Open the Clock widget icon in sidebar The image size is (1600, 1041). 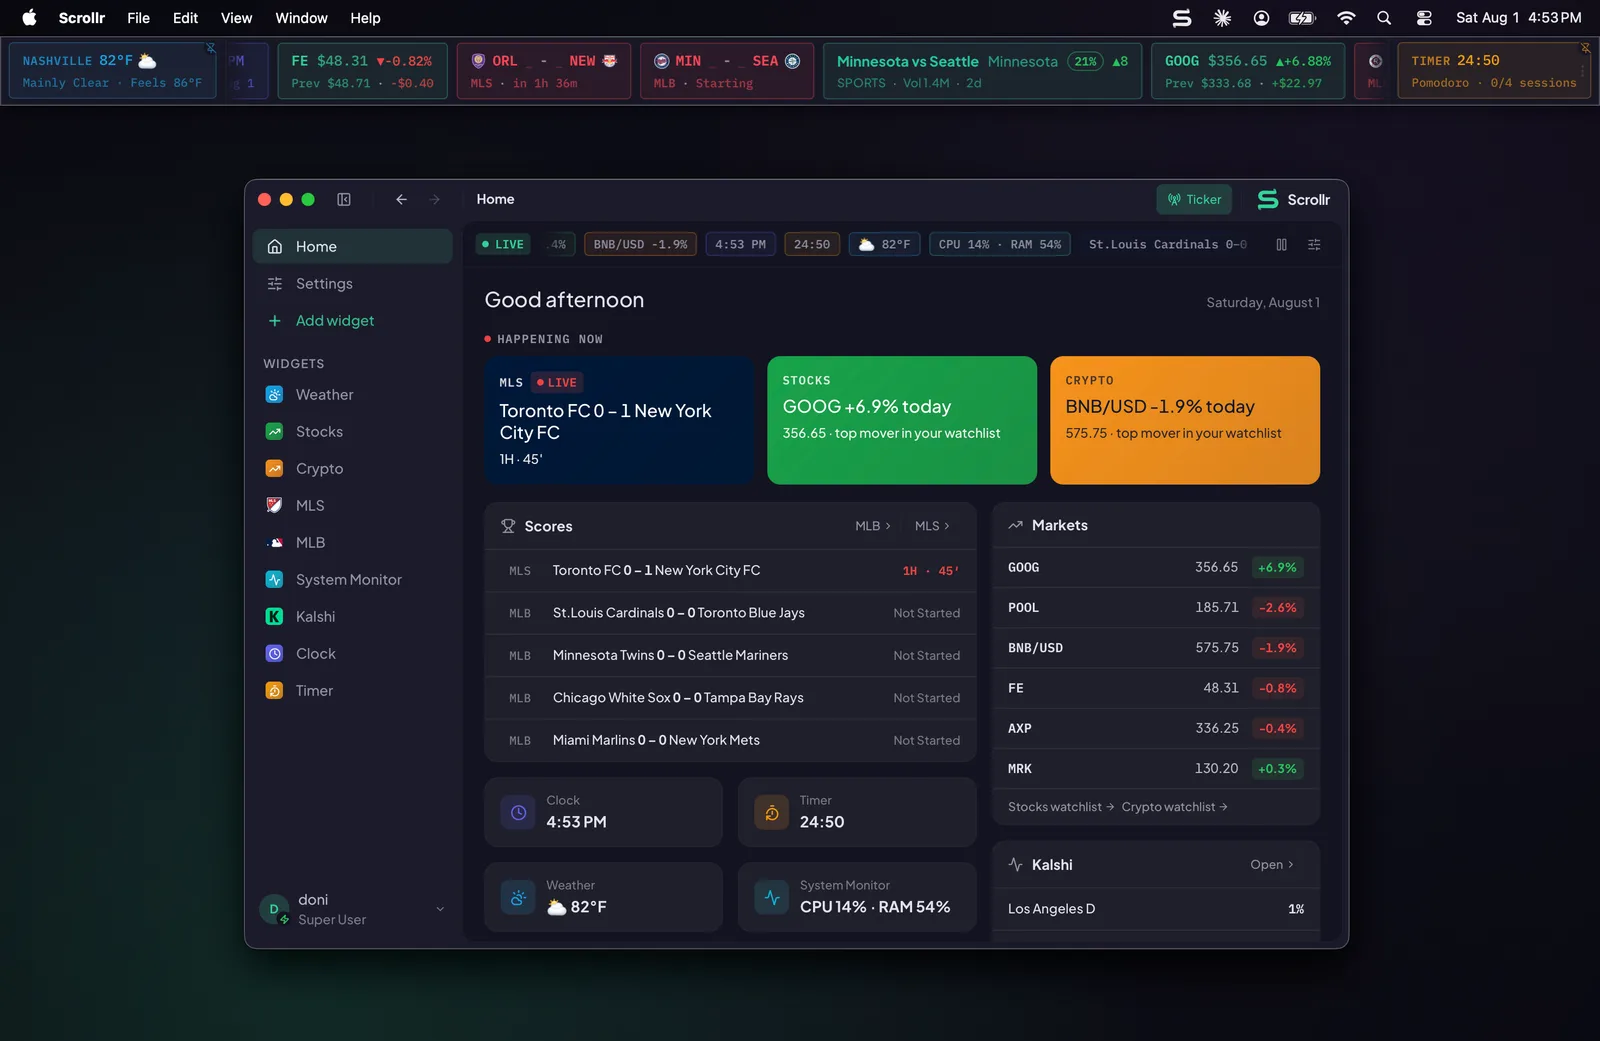[x=274, y=654]
